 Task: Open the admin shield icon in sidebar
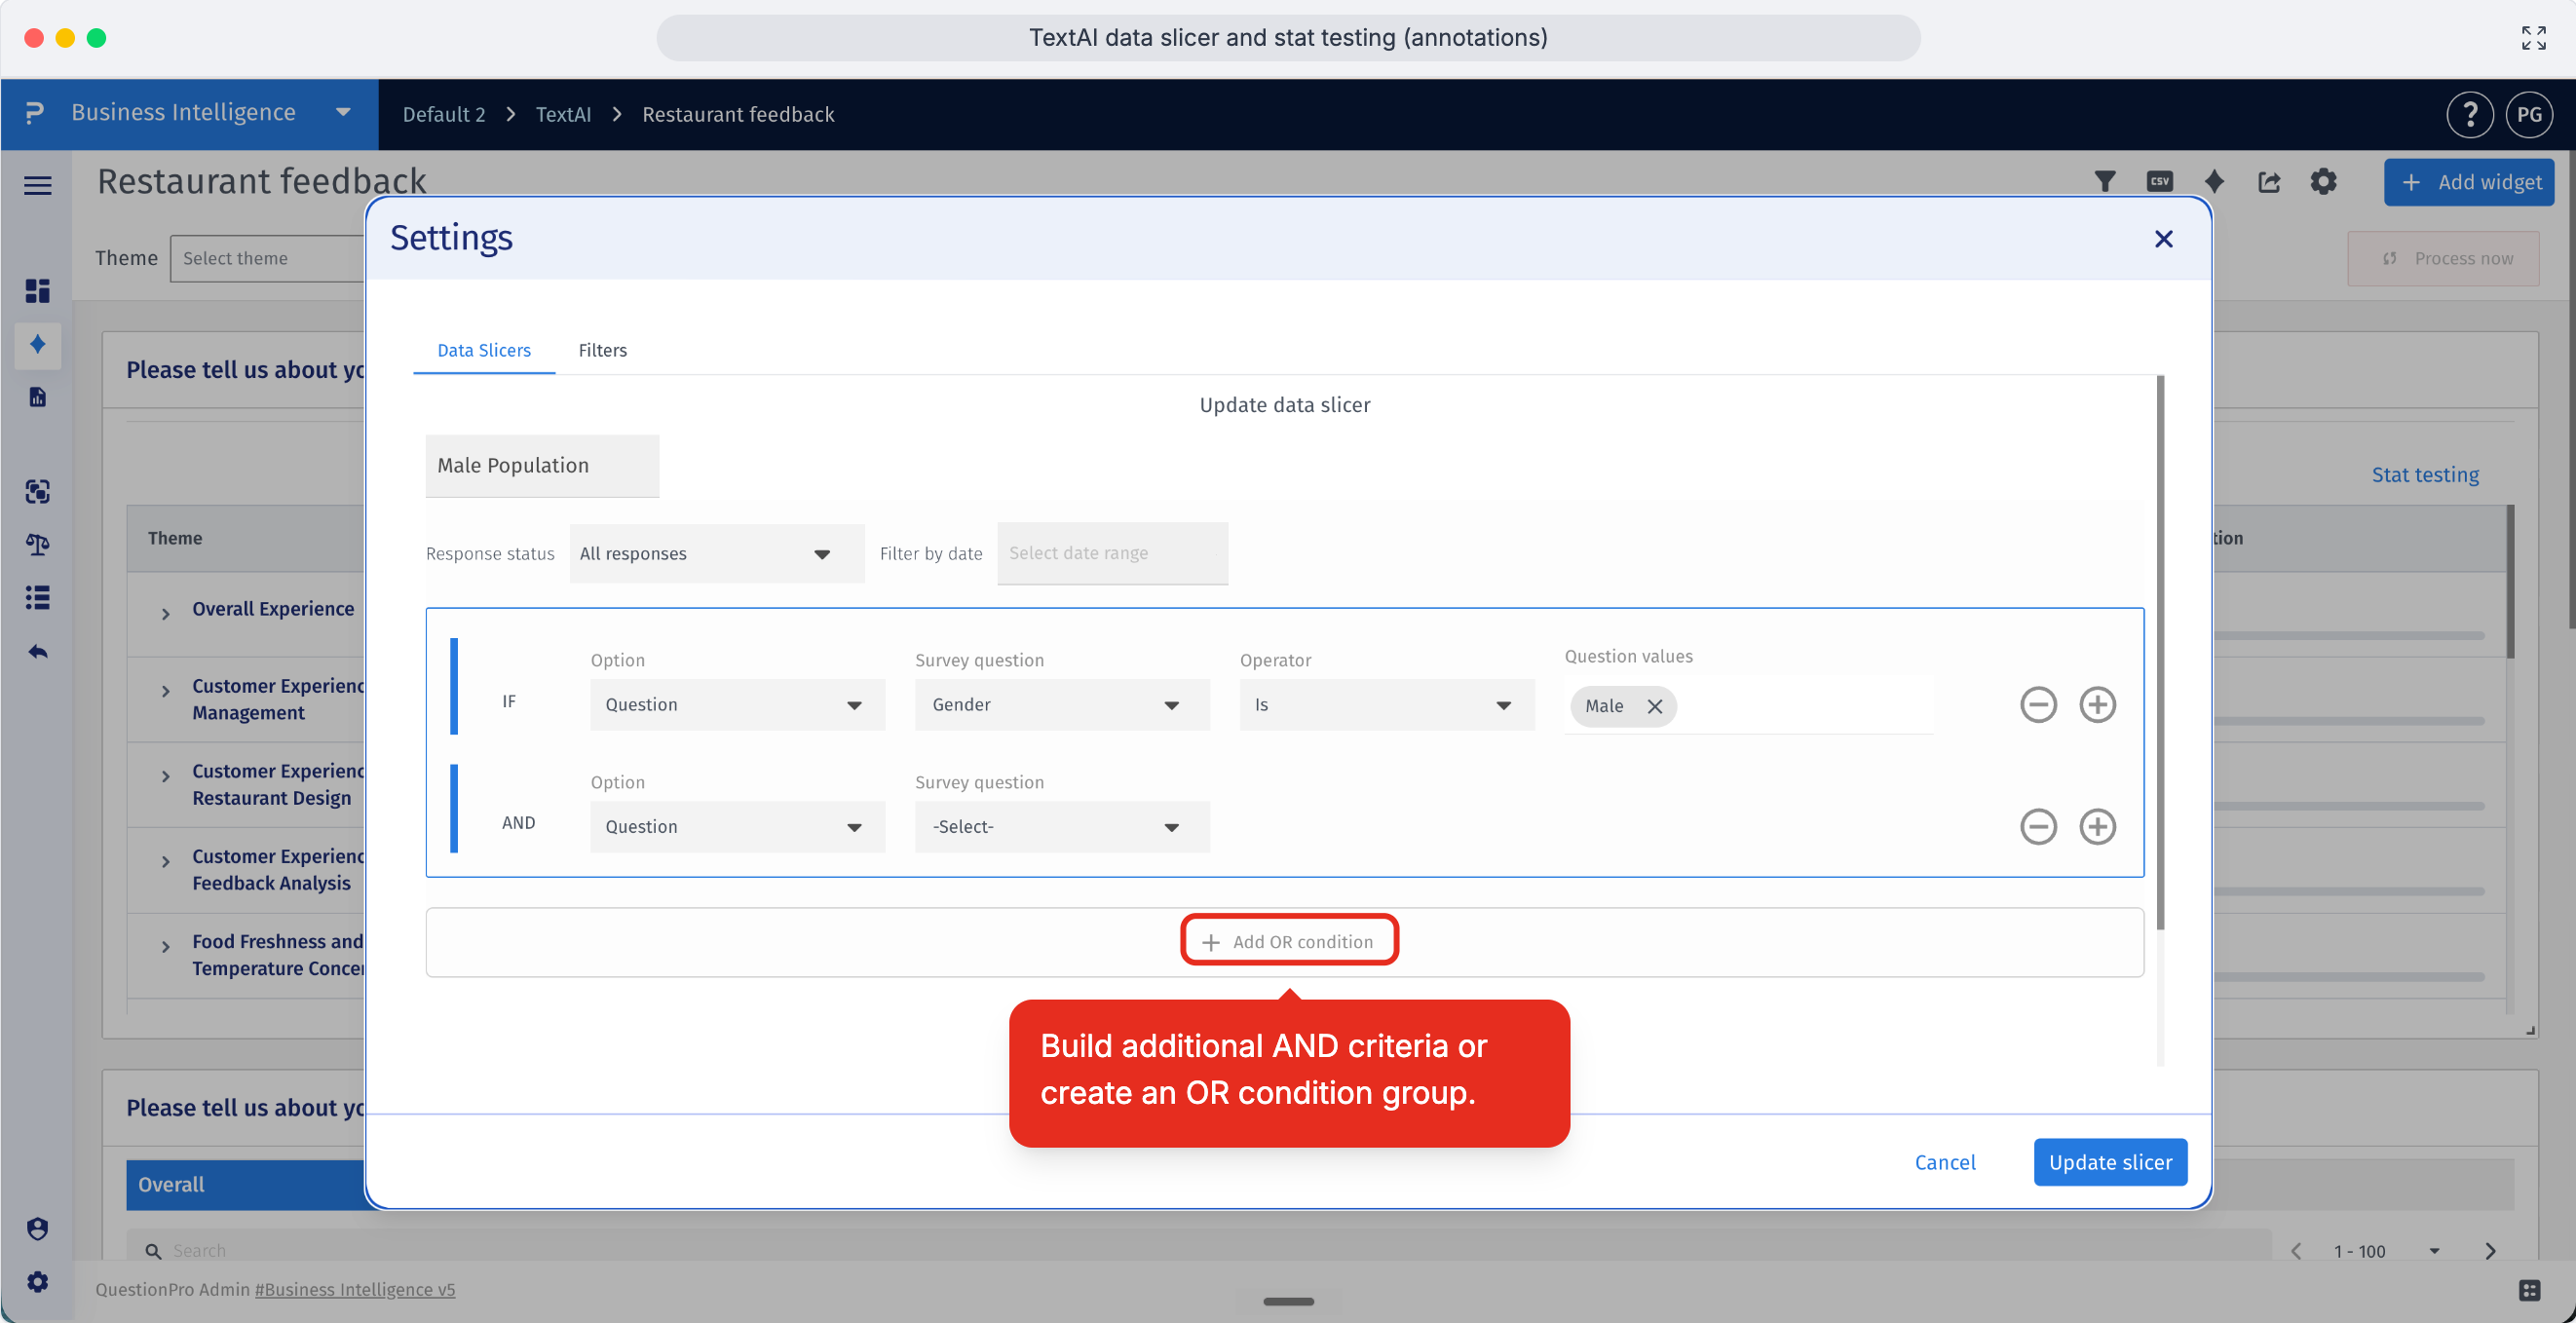point(37,1228)
